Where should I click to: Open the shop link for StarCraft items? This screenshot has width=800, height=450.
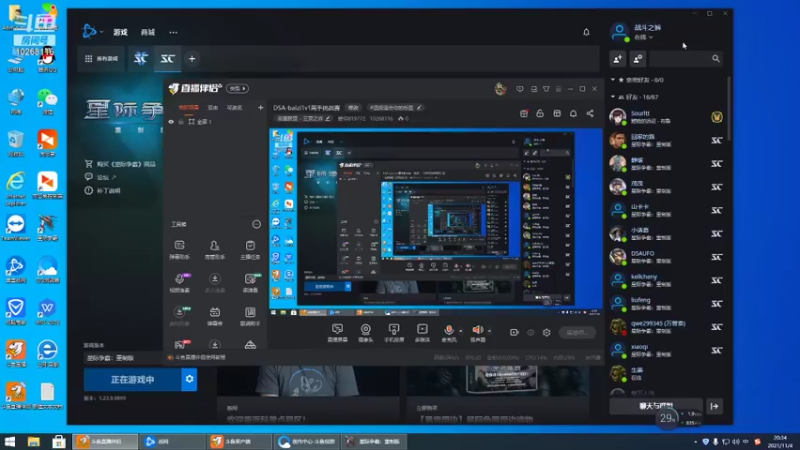pos(120,164)
